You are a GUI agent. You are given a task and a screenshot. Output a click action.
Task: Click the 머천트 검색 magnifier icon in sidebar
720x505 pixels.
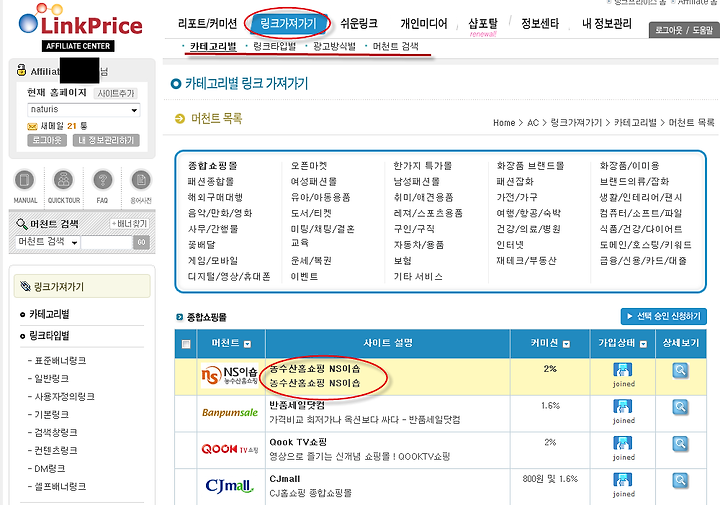22,224
